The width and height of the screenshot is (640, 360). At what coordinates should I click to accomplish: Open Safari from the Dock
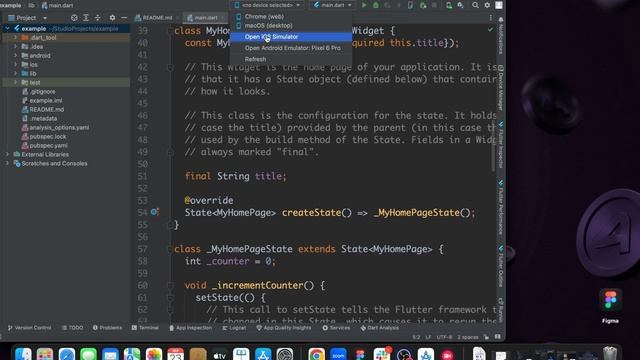tap(67, 354)
